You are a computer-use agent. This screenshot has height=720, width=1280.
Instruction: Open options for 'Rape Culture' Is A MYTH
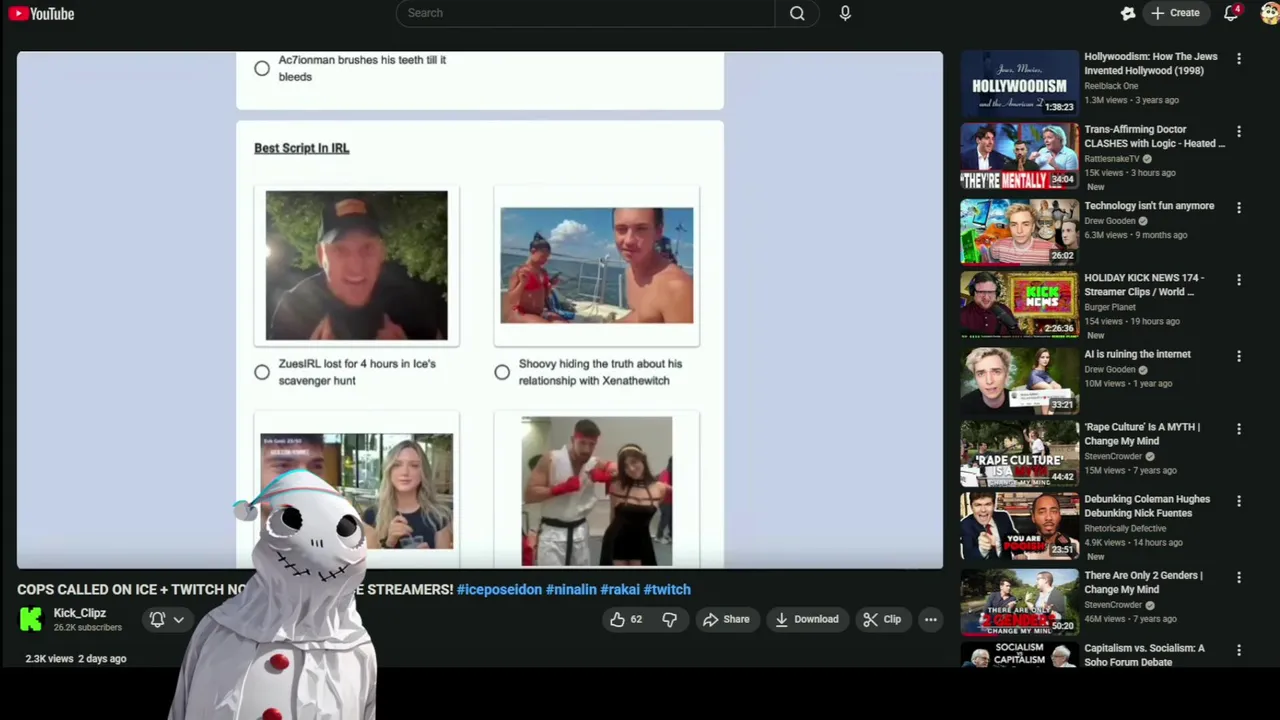coord(1239,428)
